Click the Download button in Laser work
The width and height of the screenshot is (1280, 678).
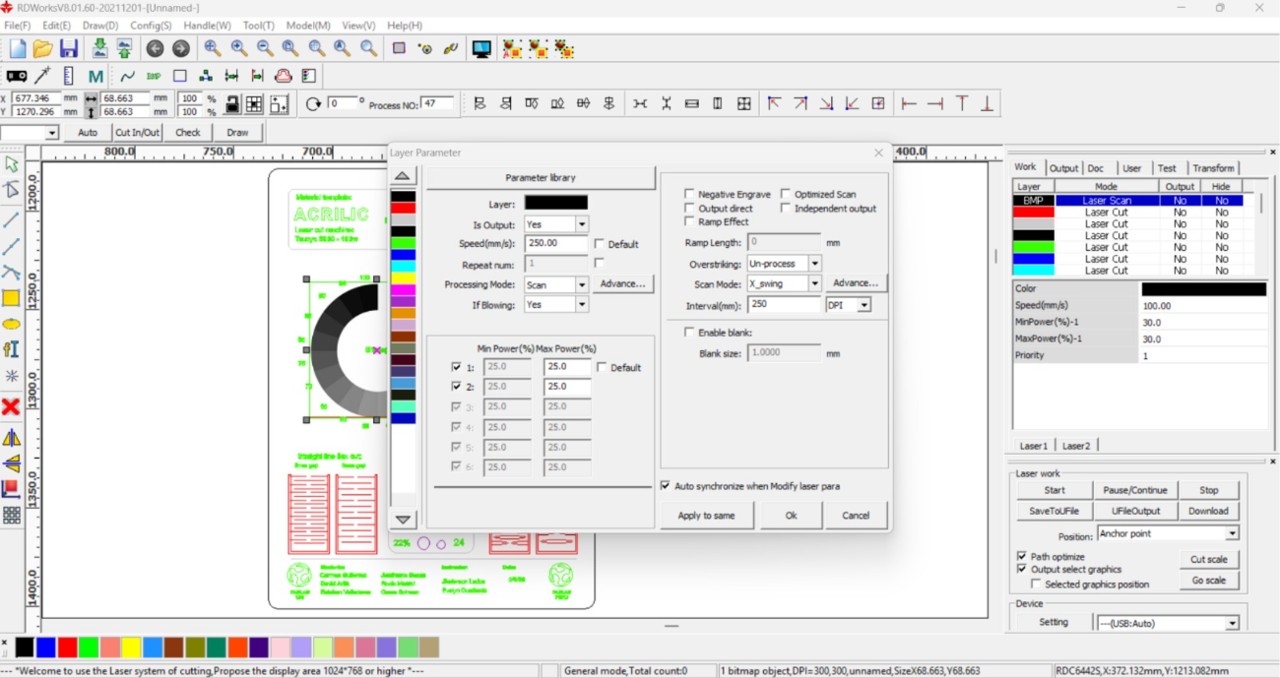1209,510
